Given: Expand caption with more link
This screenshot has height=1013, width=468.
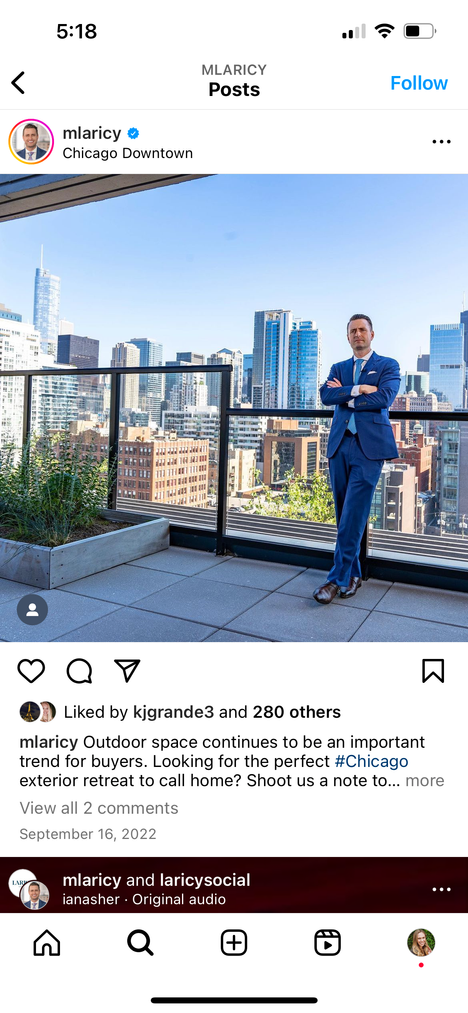Looking at the screenshot, I should (x=425, y=780).
